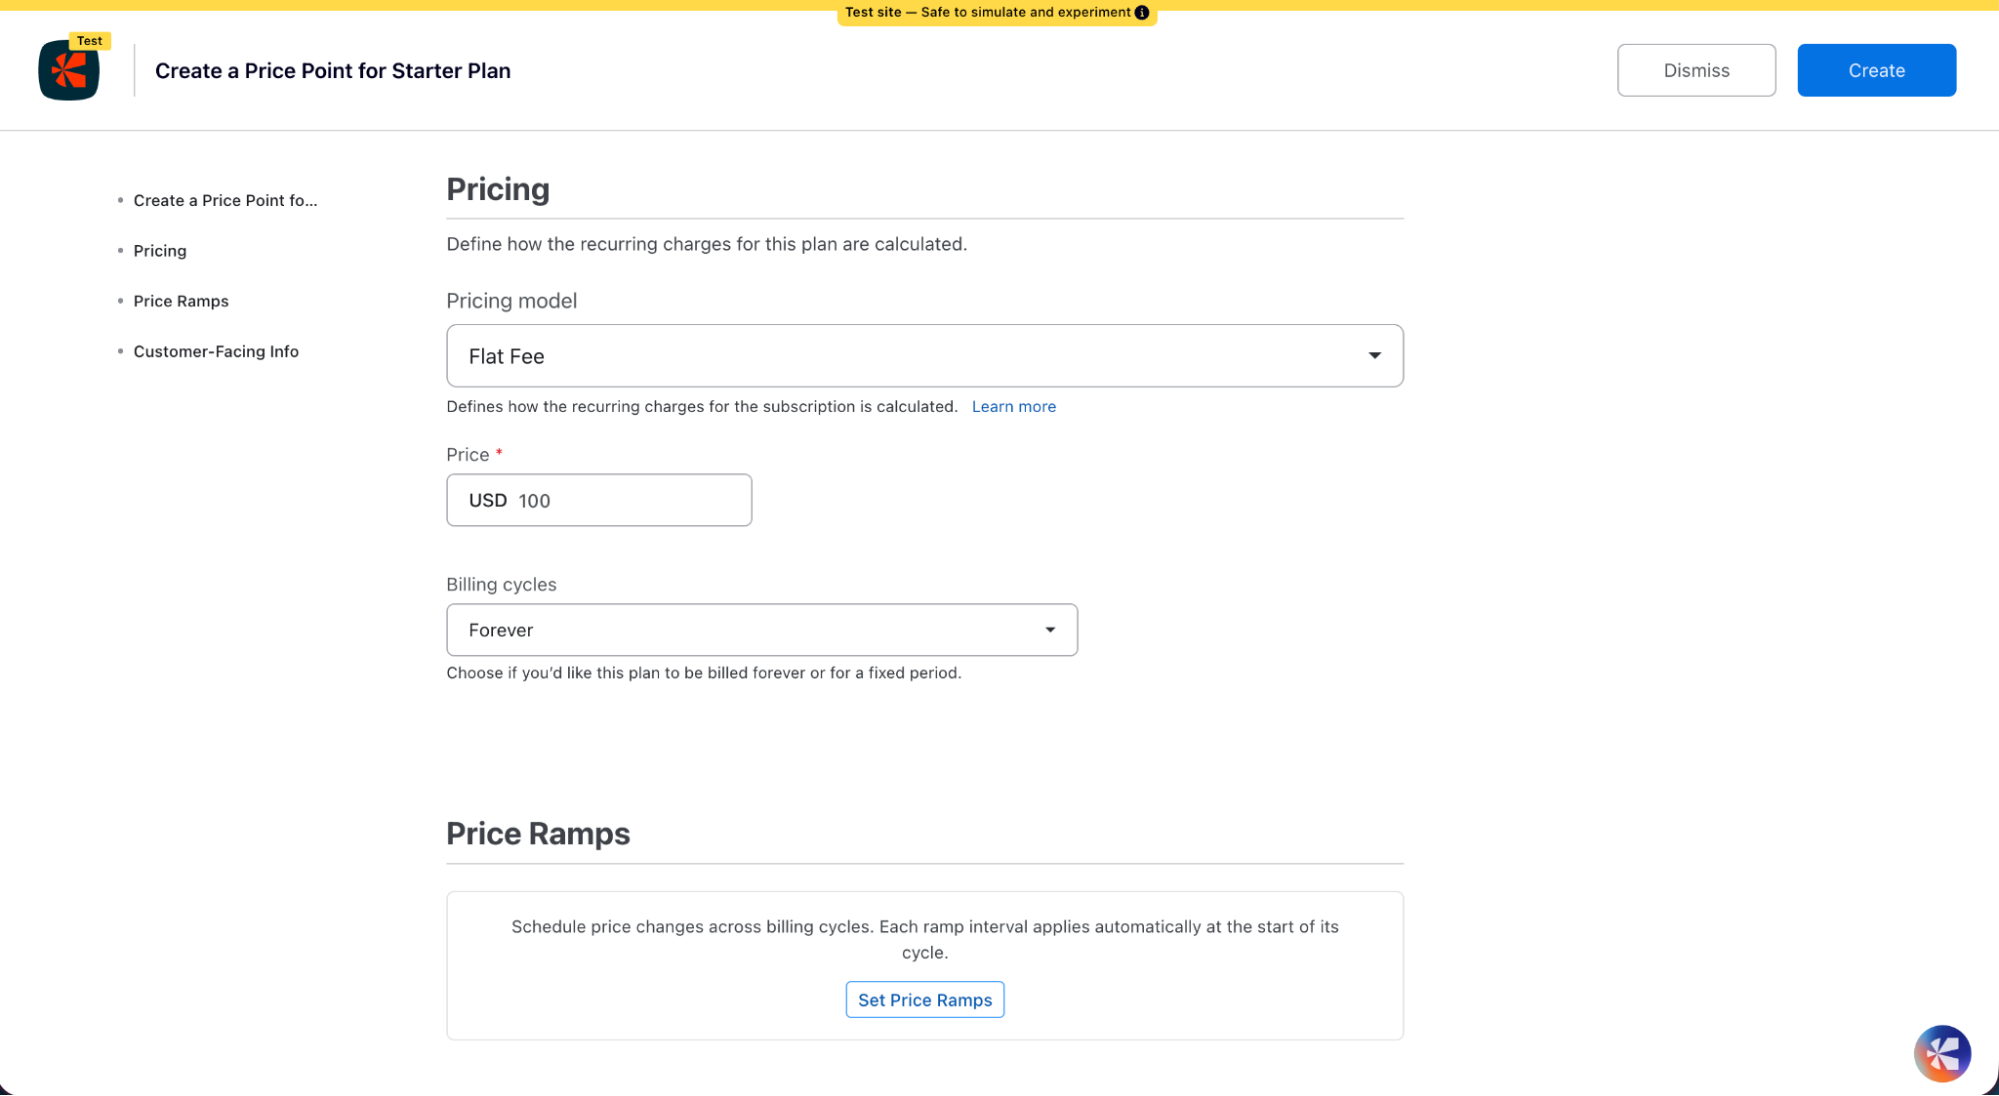Dismiss the price point form
The width and height of the screenshot is (1999, 1096).
[x=1696, y=70]
